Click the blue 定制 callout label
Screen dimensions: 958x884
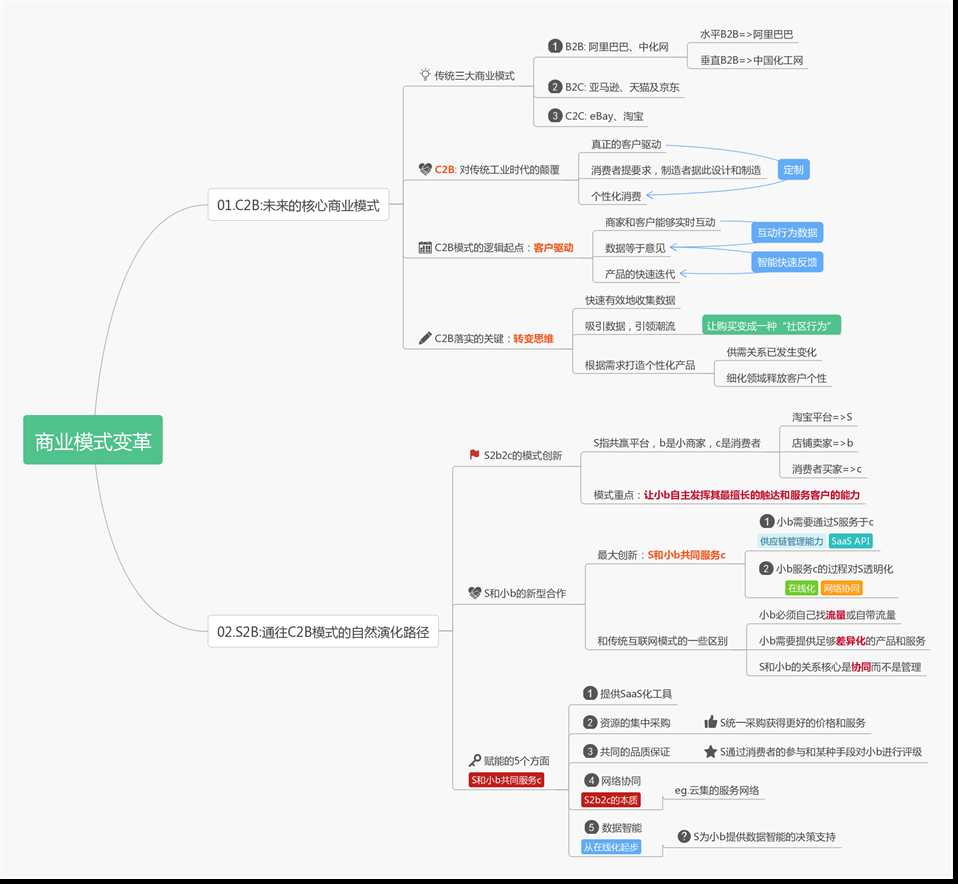[794, 170]
